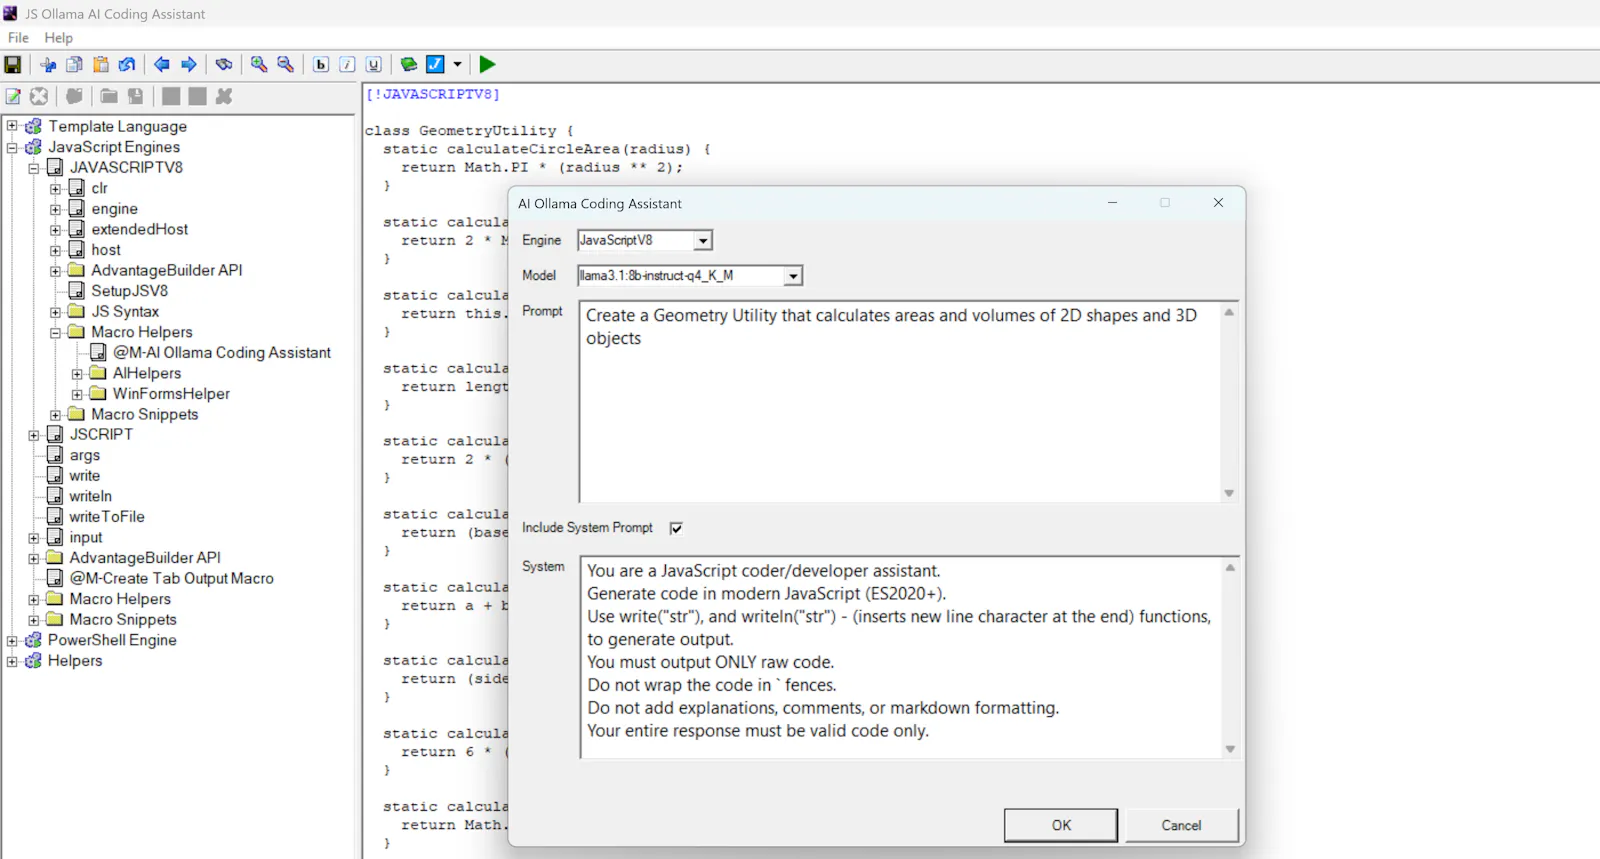Open Find using the binoculars icon
The image size is (1600, 859).
[x=224, y=64]
